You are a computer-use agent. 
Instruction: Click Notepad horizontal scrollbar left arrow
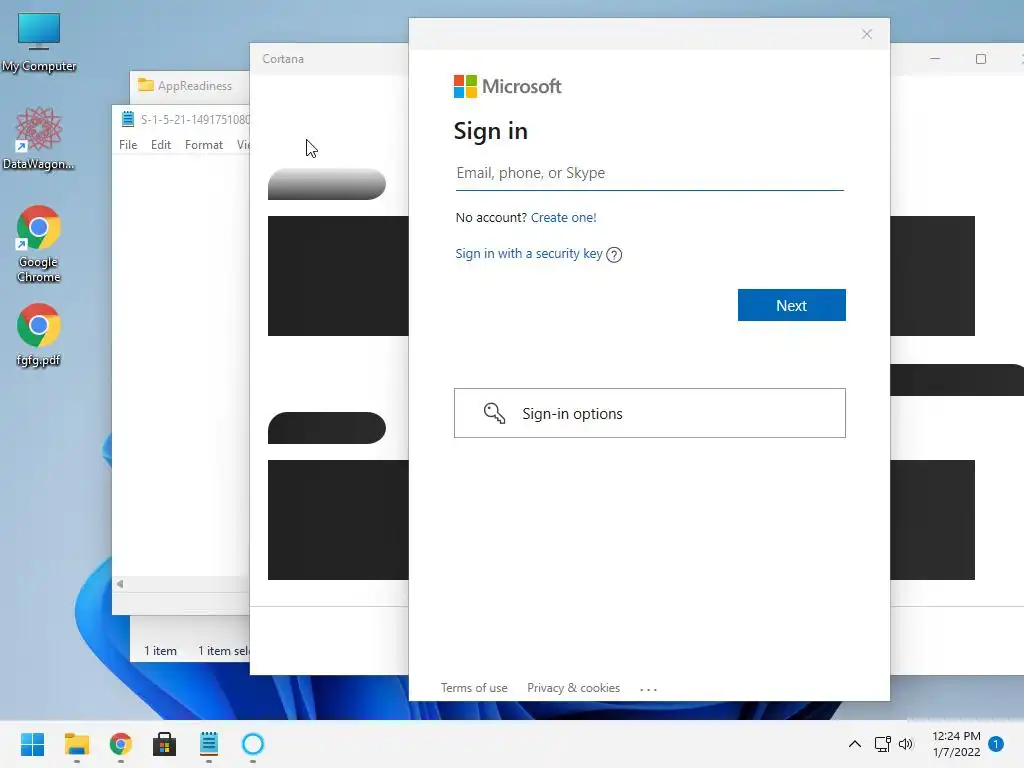click(x=120, y=584)
